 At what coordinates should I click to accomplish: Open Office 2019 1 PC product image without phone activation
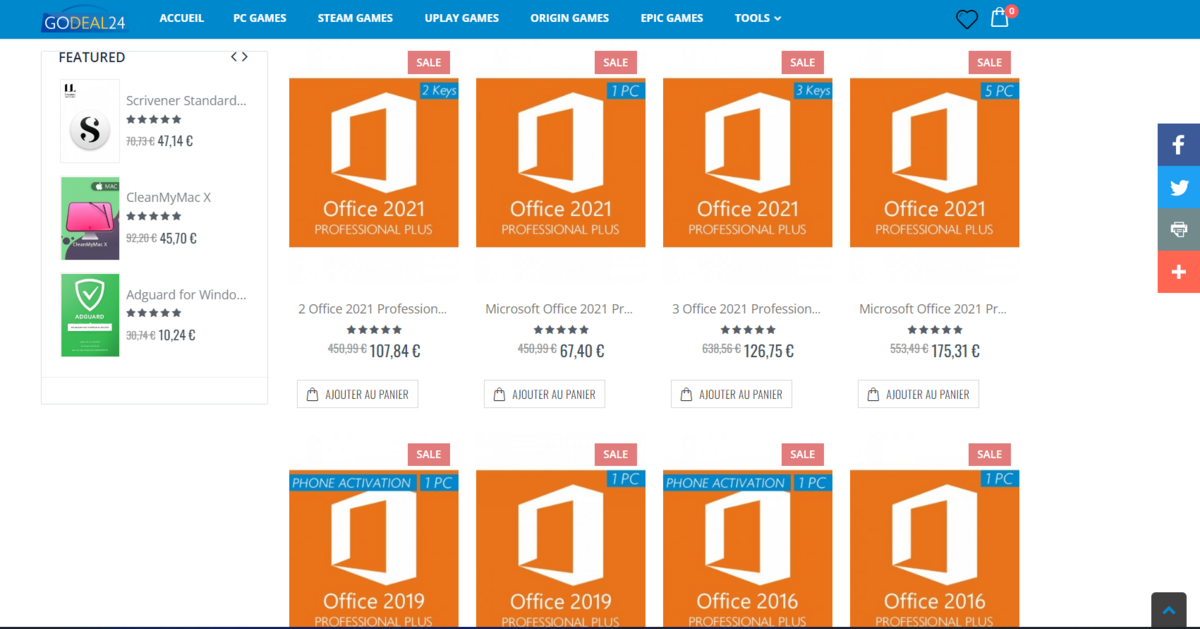(x=561, y=550)
